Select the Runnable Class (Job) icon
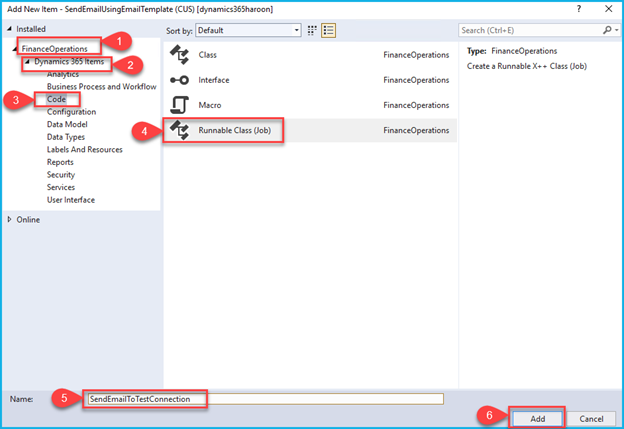Image resolution: width=624 pixels, height=429 pixels. (180, 130)
